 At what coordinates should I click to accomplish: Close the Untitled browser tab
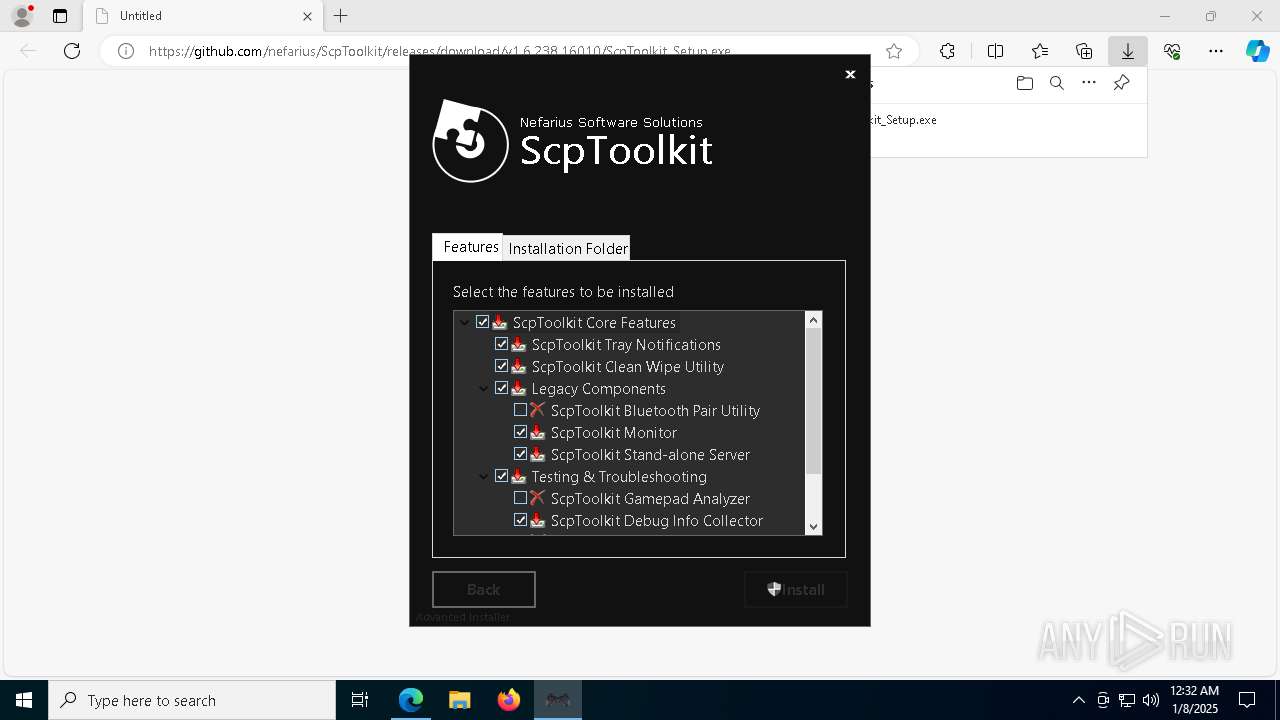point(307,16)
